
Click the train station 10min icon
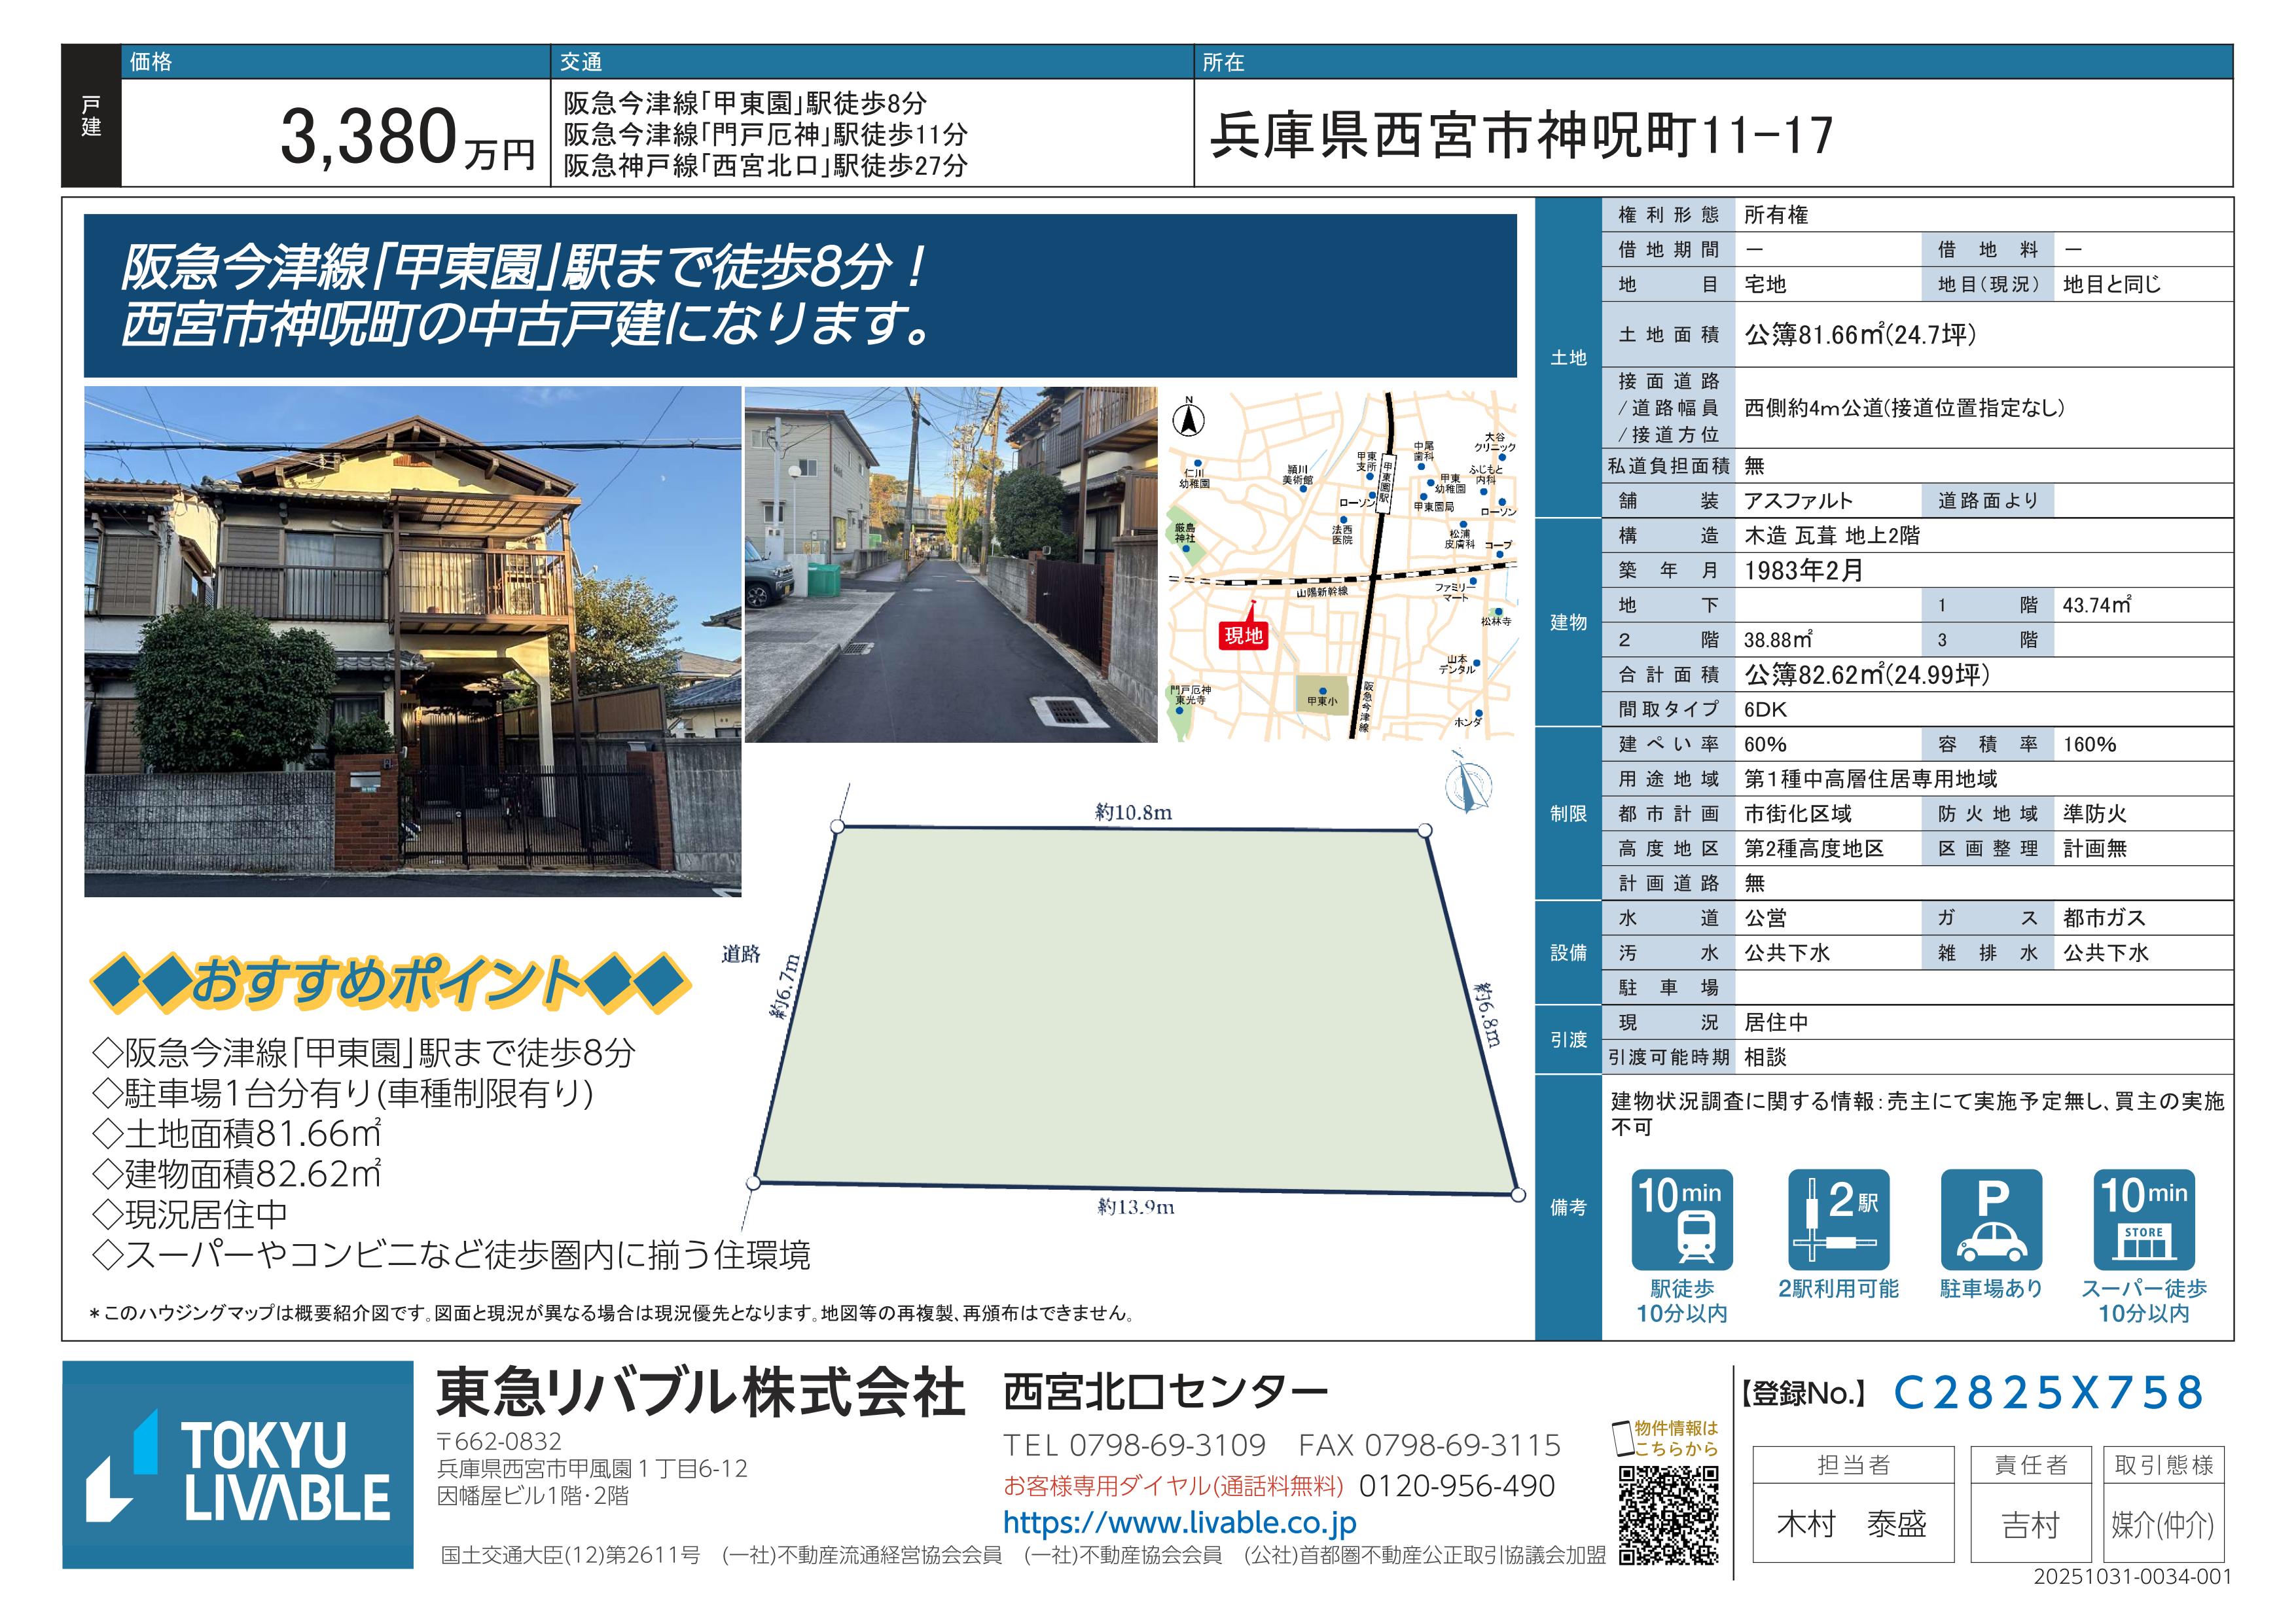(1682, 1219)
